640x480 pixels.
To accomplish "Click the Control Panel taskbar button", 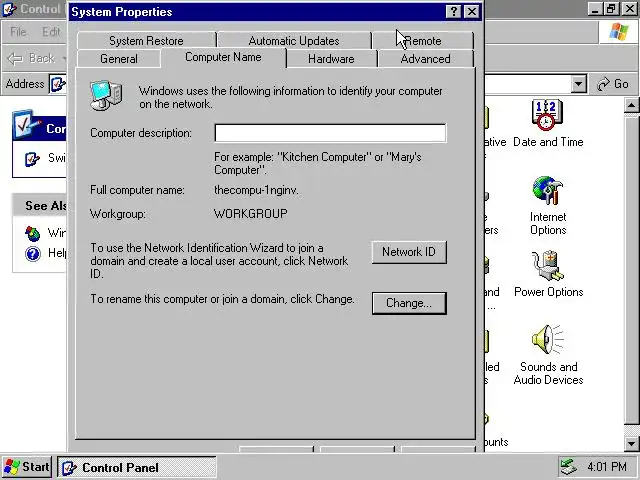I will tap(137, 467).
